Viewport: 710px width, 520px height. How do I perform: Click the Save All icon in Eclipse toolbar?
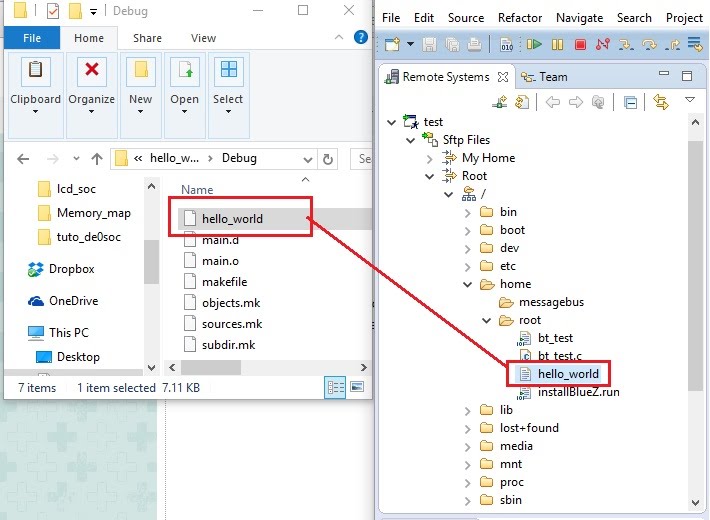pyautogui.click(x=452, y=44)
